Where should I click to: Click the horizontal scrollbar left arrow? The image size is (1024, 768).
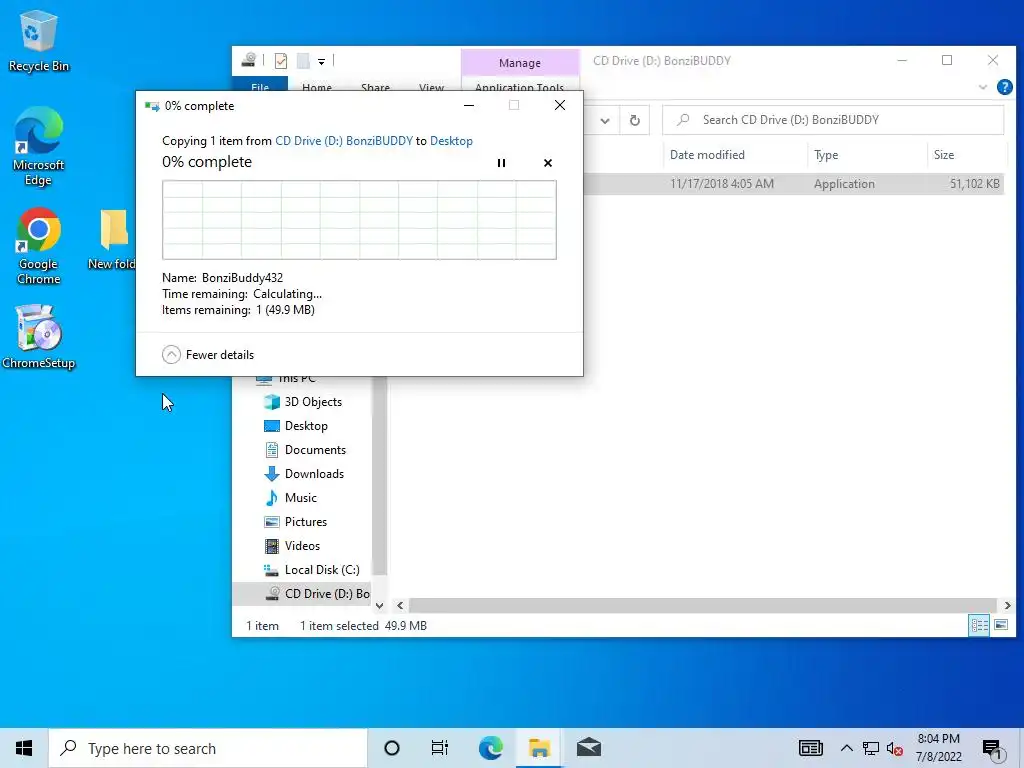pos(400,605)
